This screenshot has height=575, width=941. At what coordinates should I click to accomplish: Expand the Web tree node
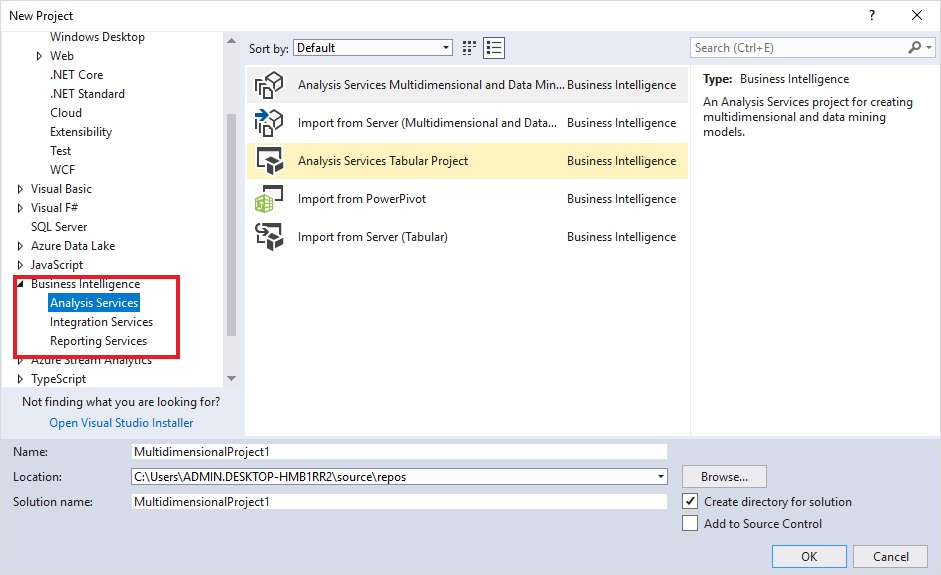click(39, 56)
